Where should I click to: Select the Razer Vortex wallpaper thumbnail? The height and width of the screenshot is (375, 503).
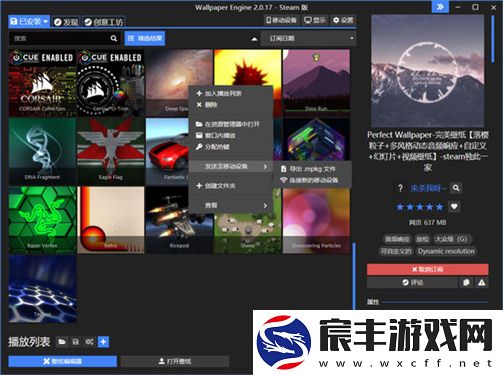click(x=42, y=220)
